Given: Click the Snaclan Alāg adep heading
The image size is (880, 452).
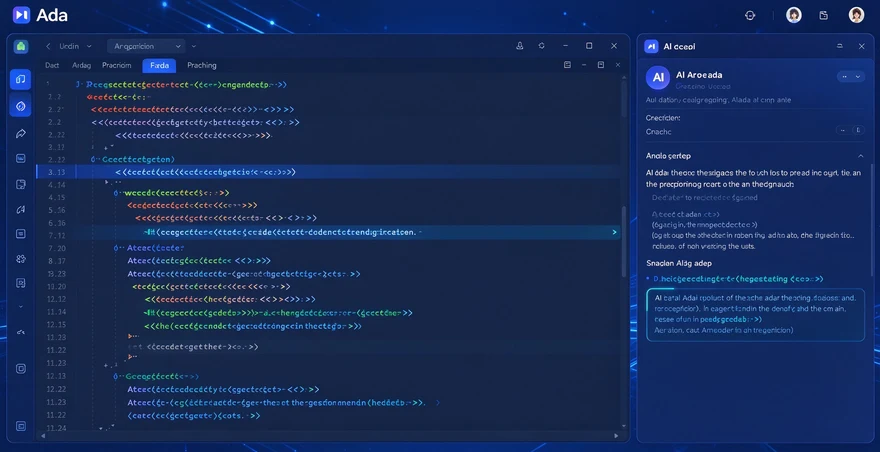Looking at the screenshot, I should tap(679, 263).
